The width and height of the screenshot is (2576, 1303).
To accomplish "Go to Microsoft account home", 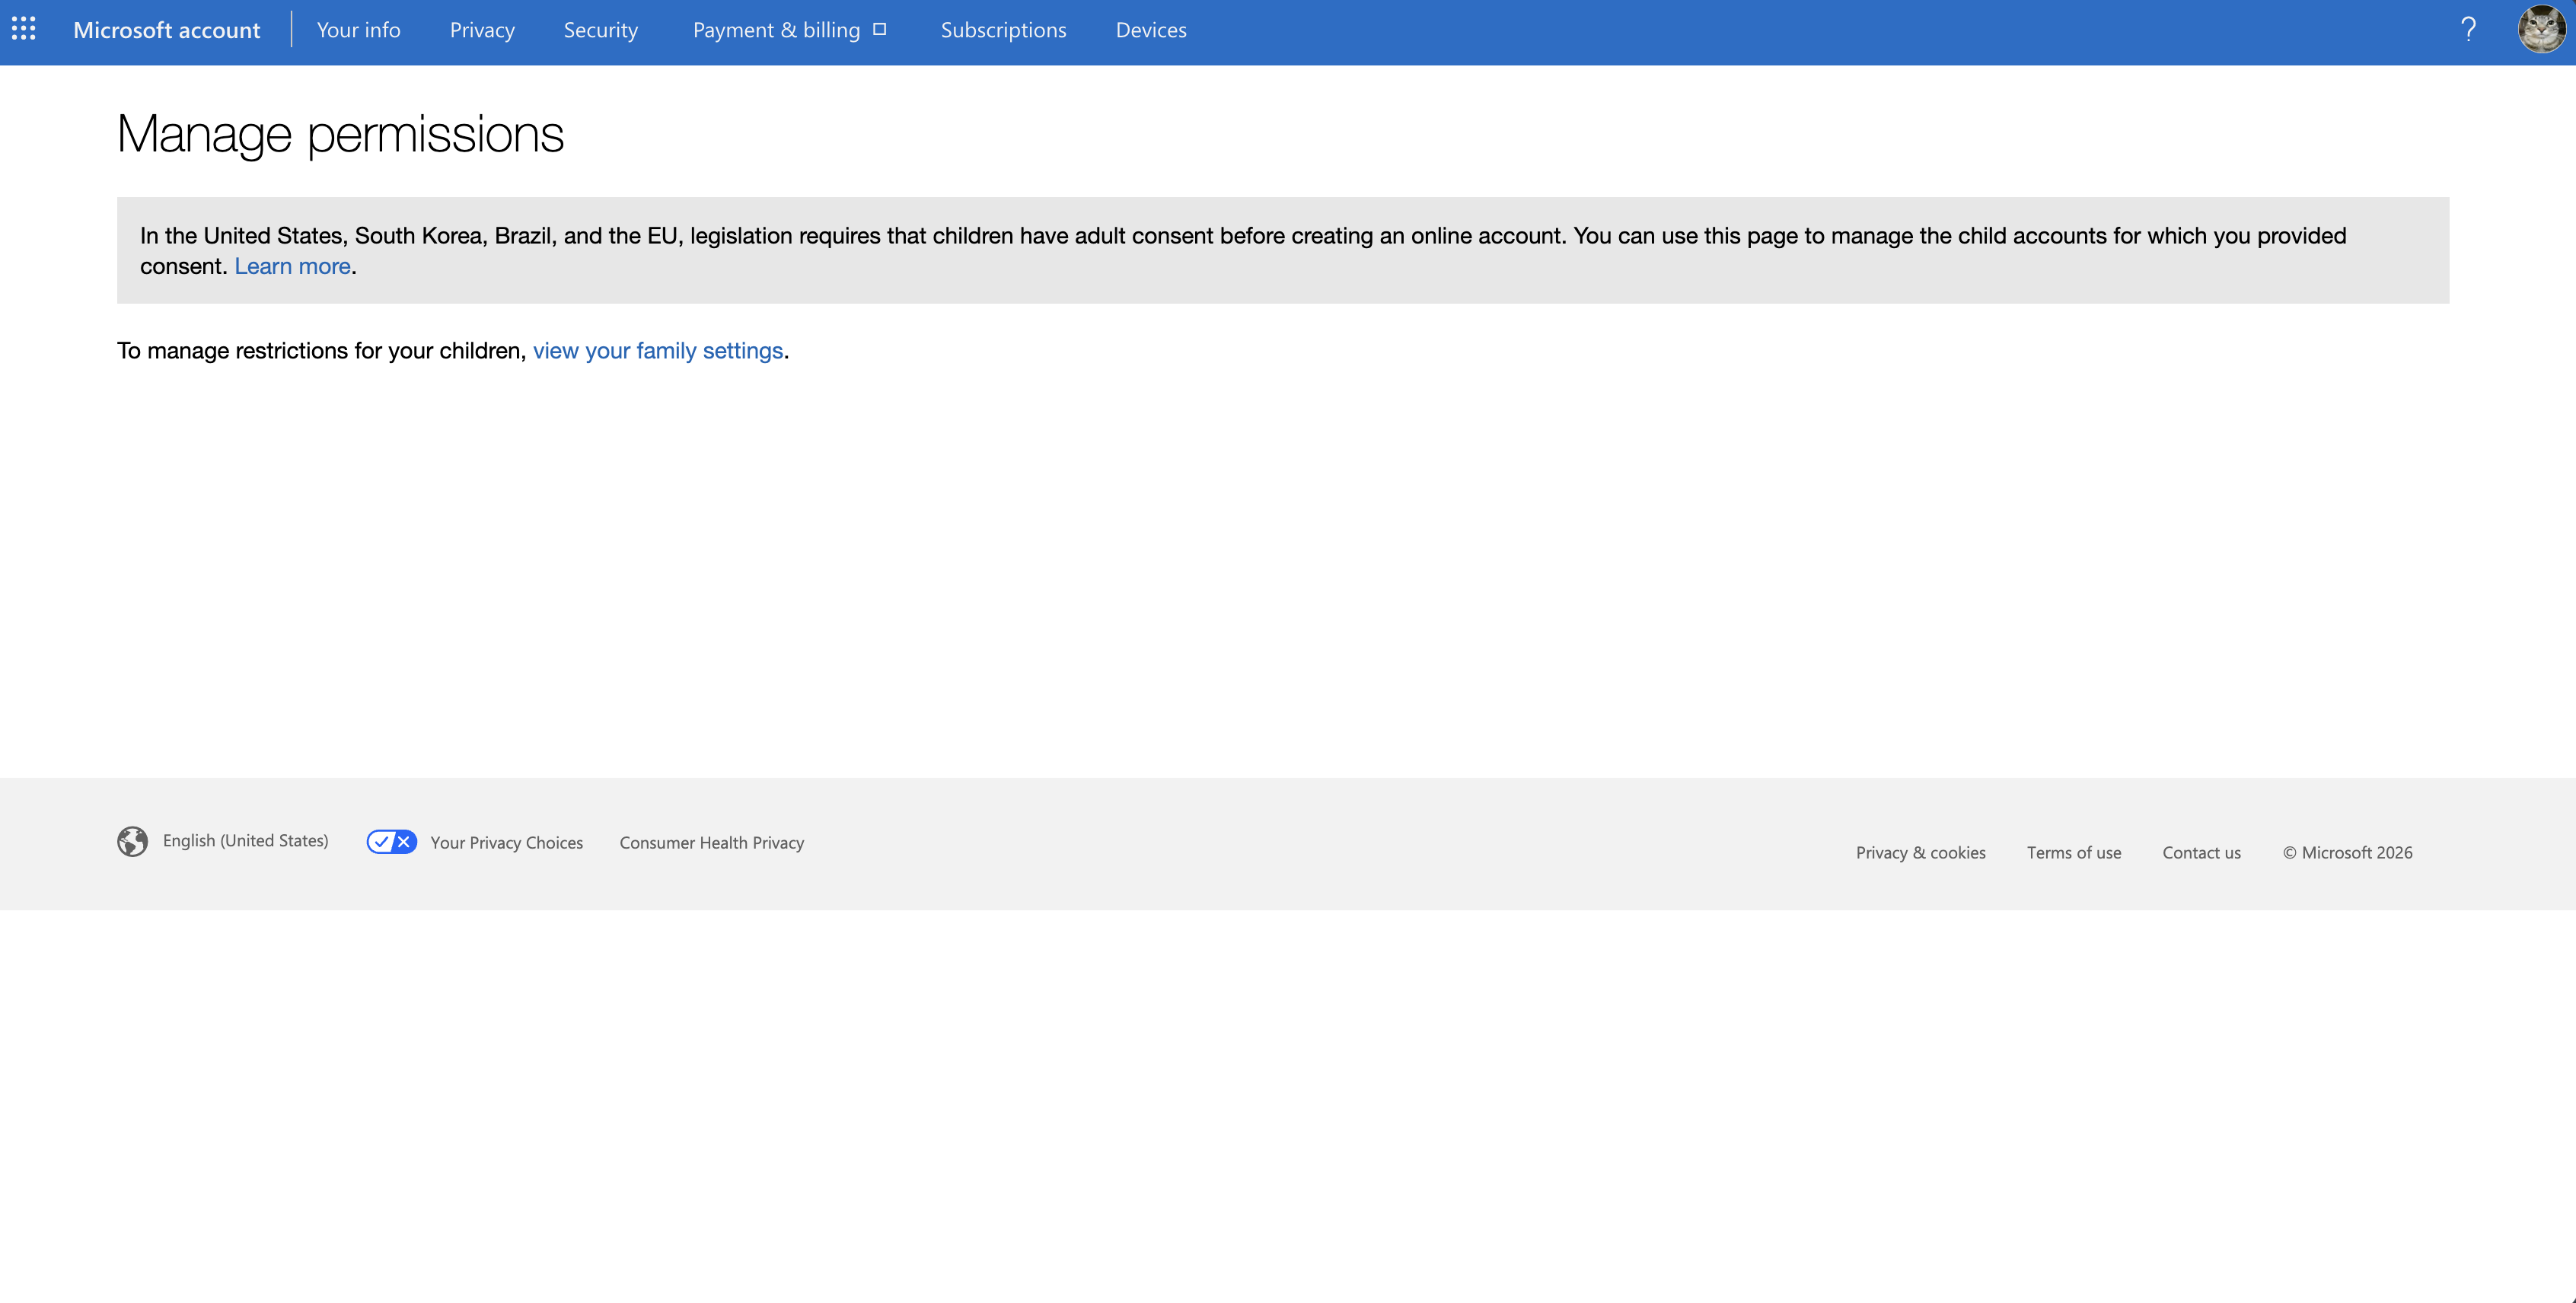I will (166, 30).
